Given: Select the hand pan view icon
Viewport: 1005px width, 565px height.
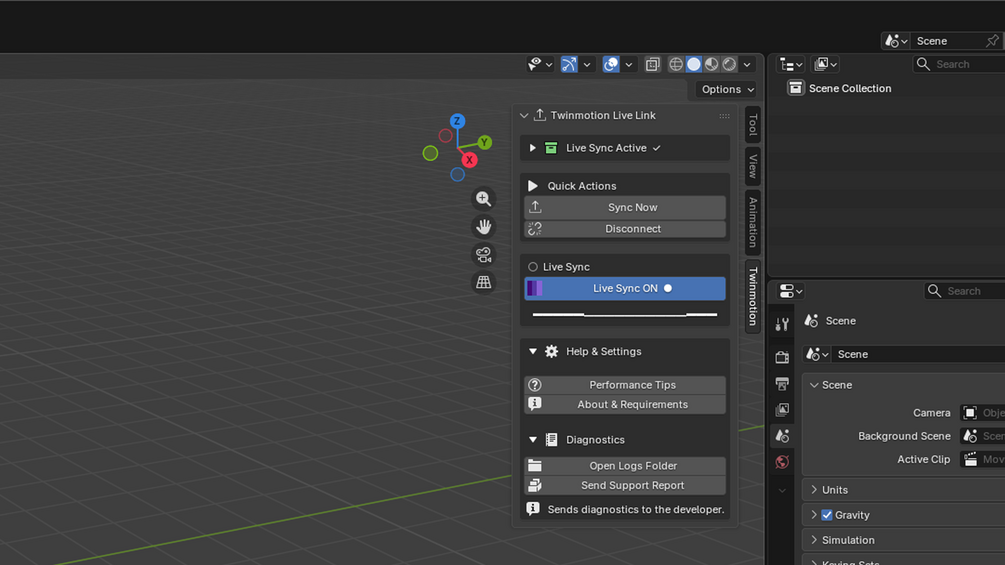Looking at the screenshot, I should [483, 227].
